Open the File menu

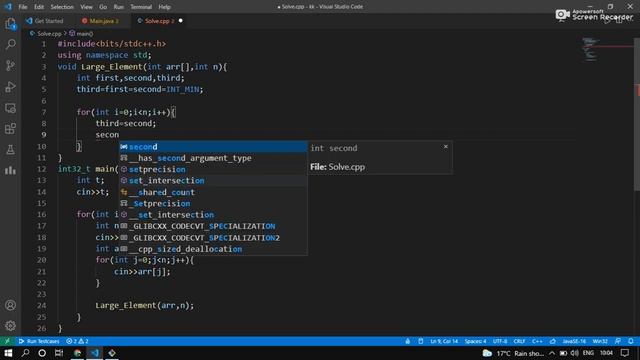tap(23, 7)
